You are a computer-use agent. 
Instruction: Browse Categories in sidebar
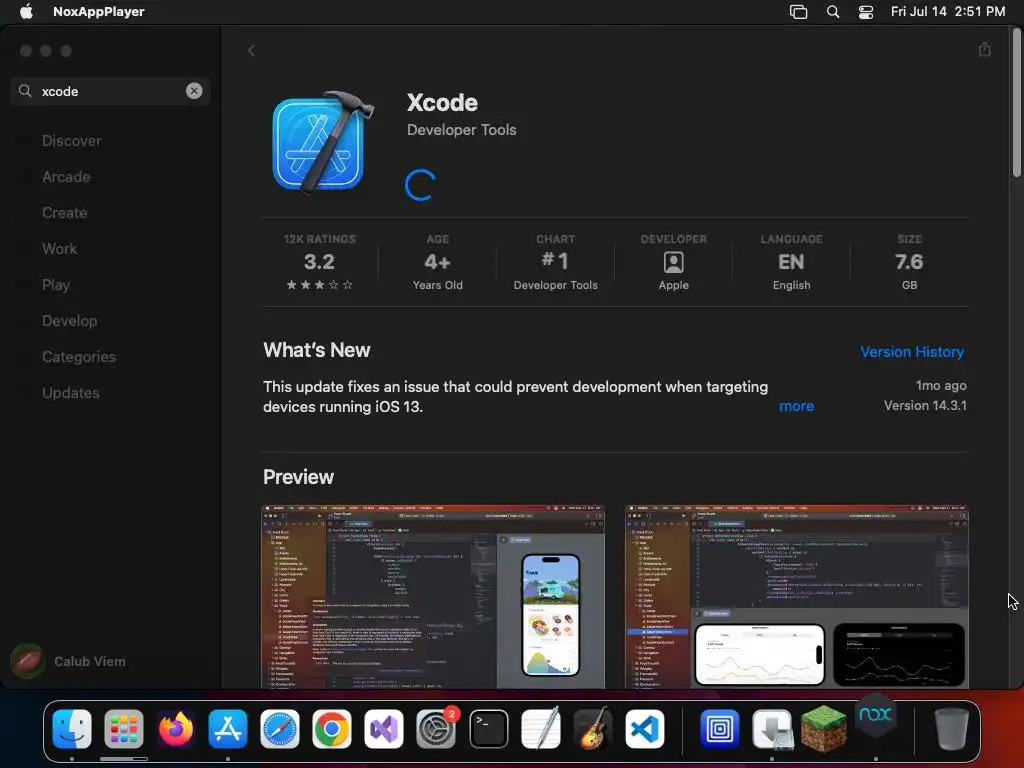tap(79, 357)
